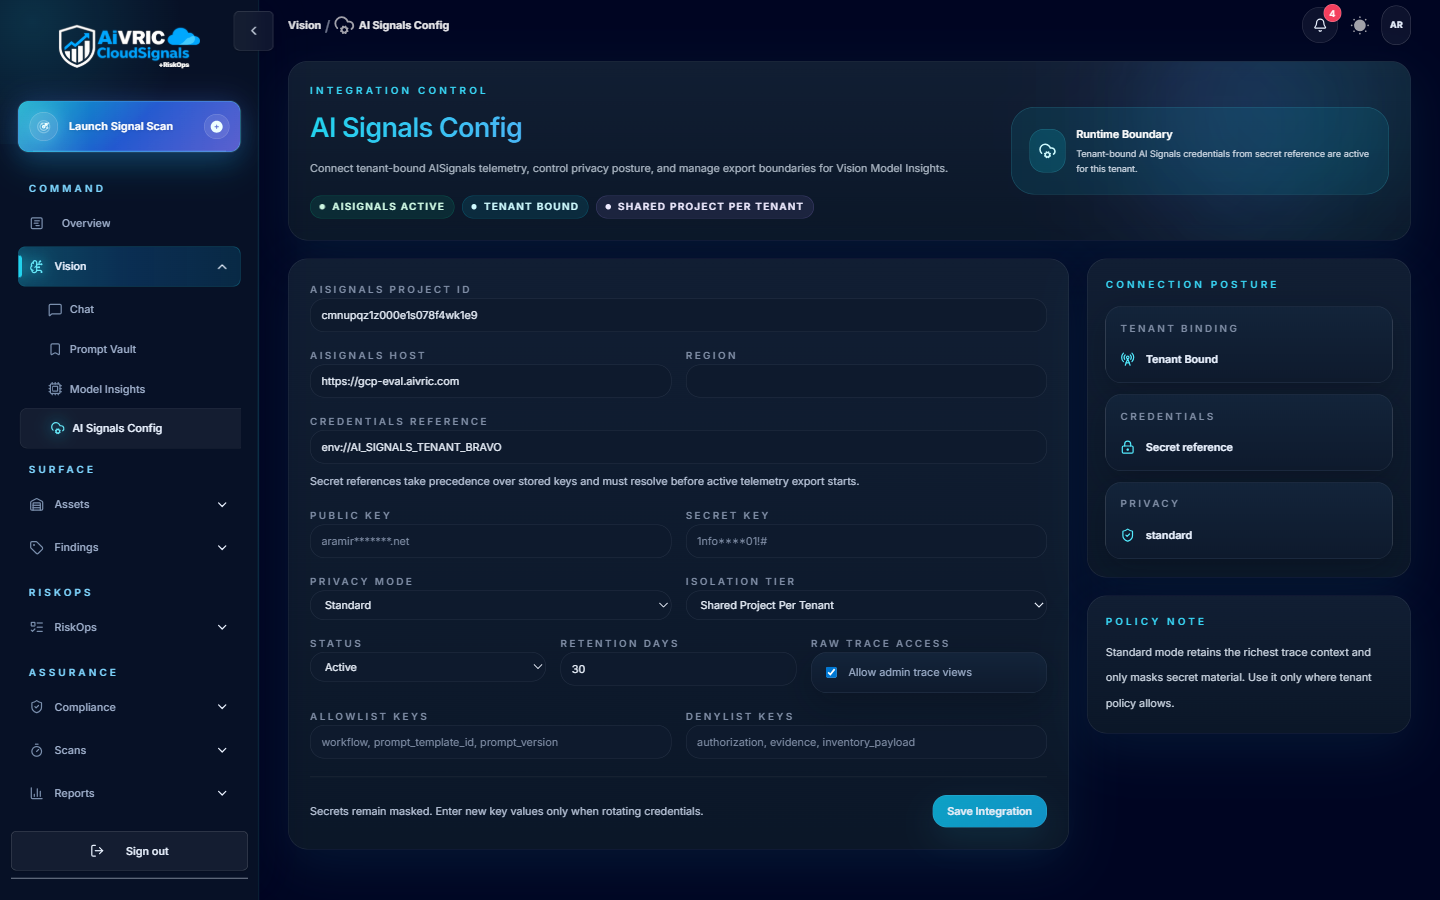Expand the Findings section chevron
1440x900 pixels.
pos(222,548)
